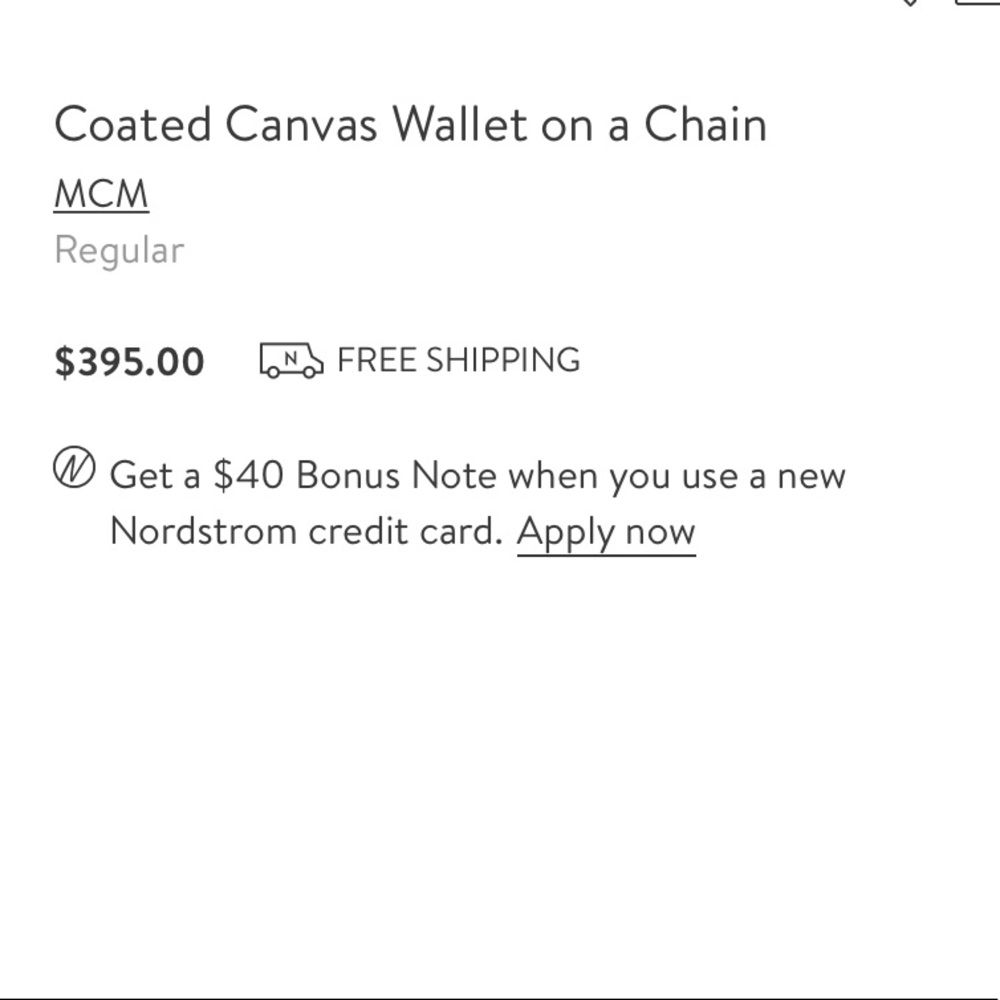This screenshot has height=1000, width=1000.
Task: Click the free shipping truck icon
Action: [291, 360]
